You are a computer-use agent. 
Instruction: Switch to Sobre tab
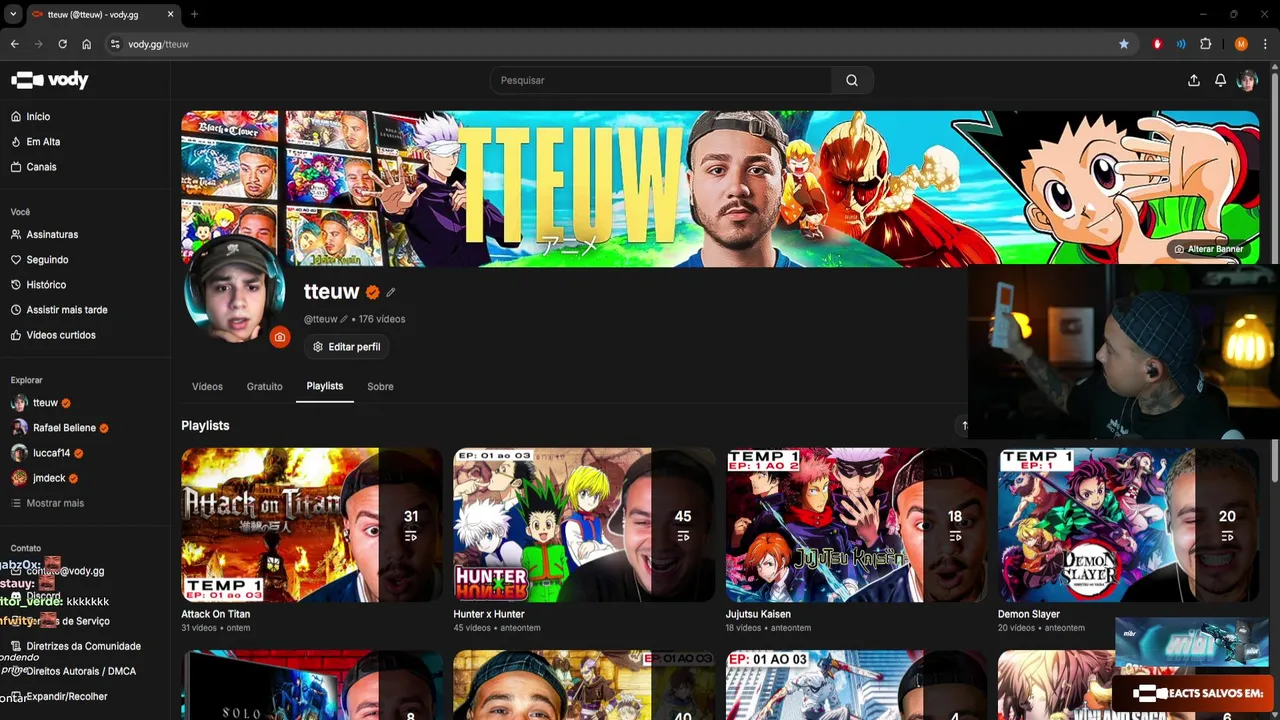pos(380,386)
